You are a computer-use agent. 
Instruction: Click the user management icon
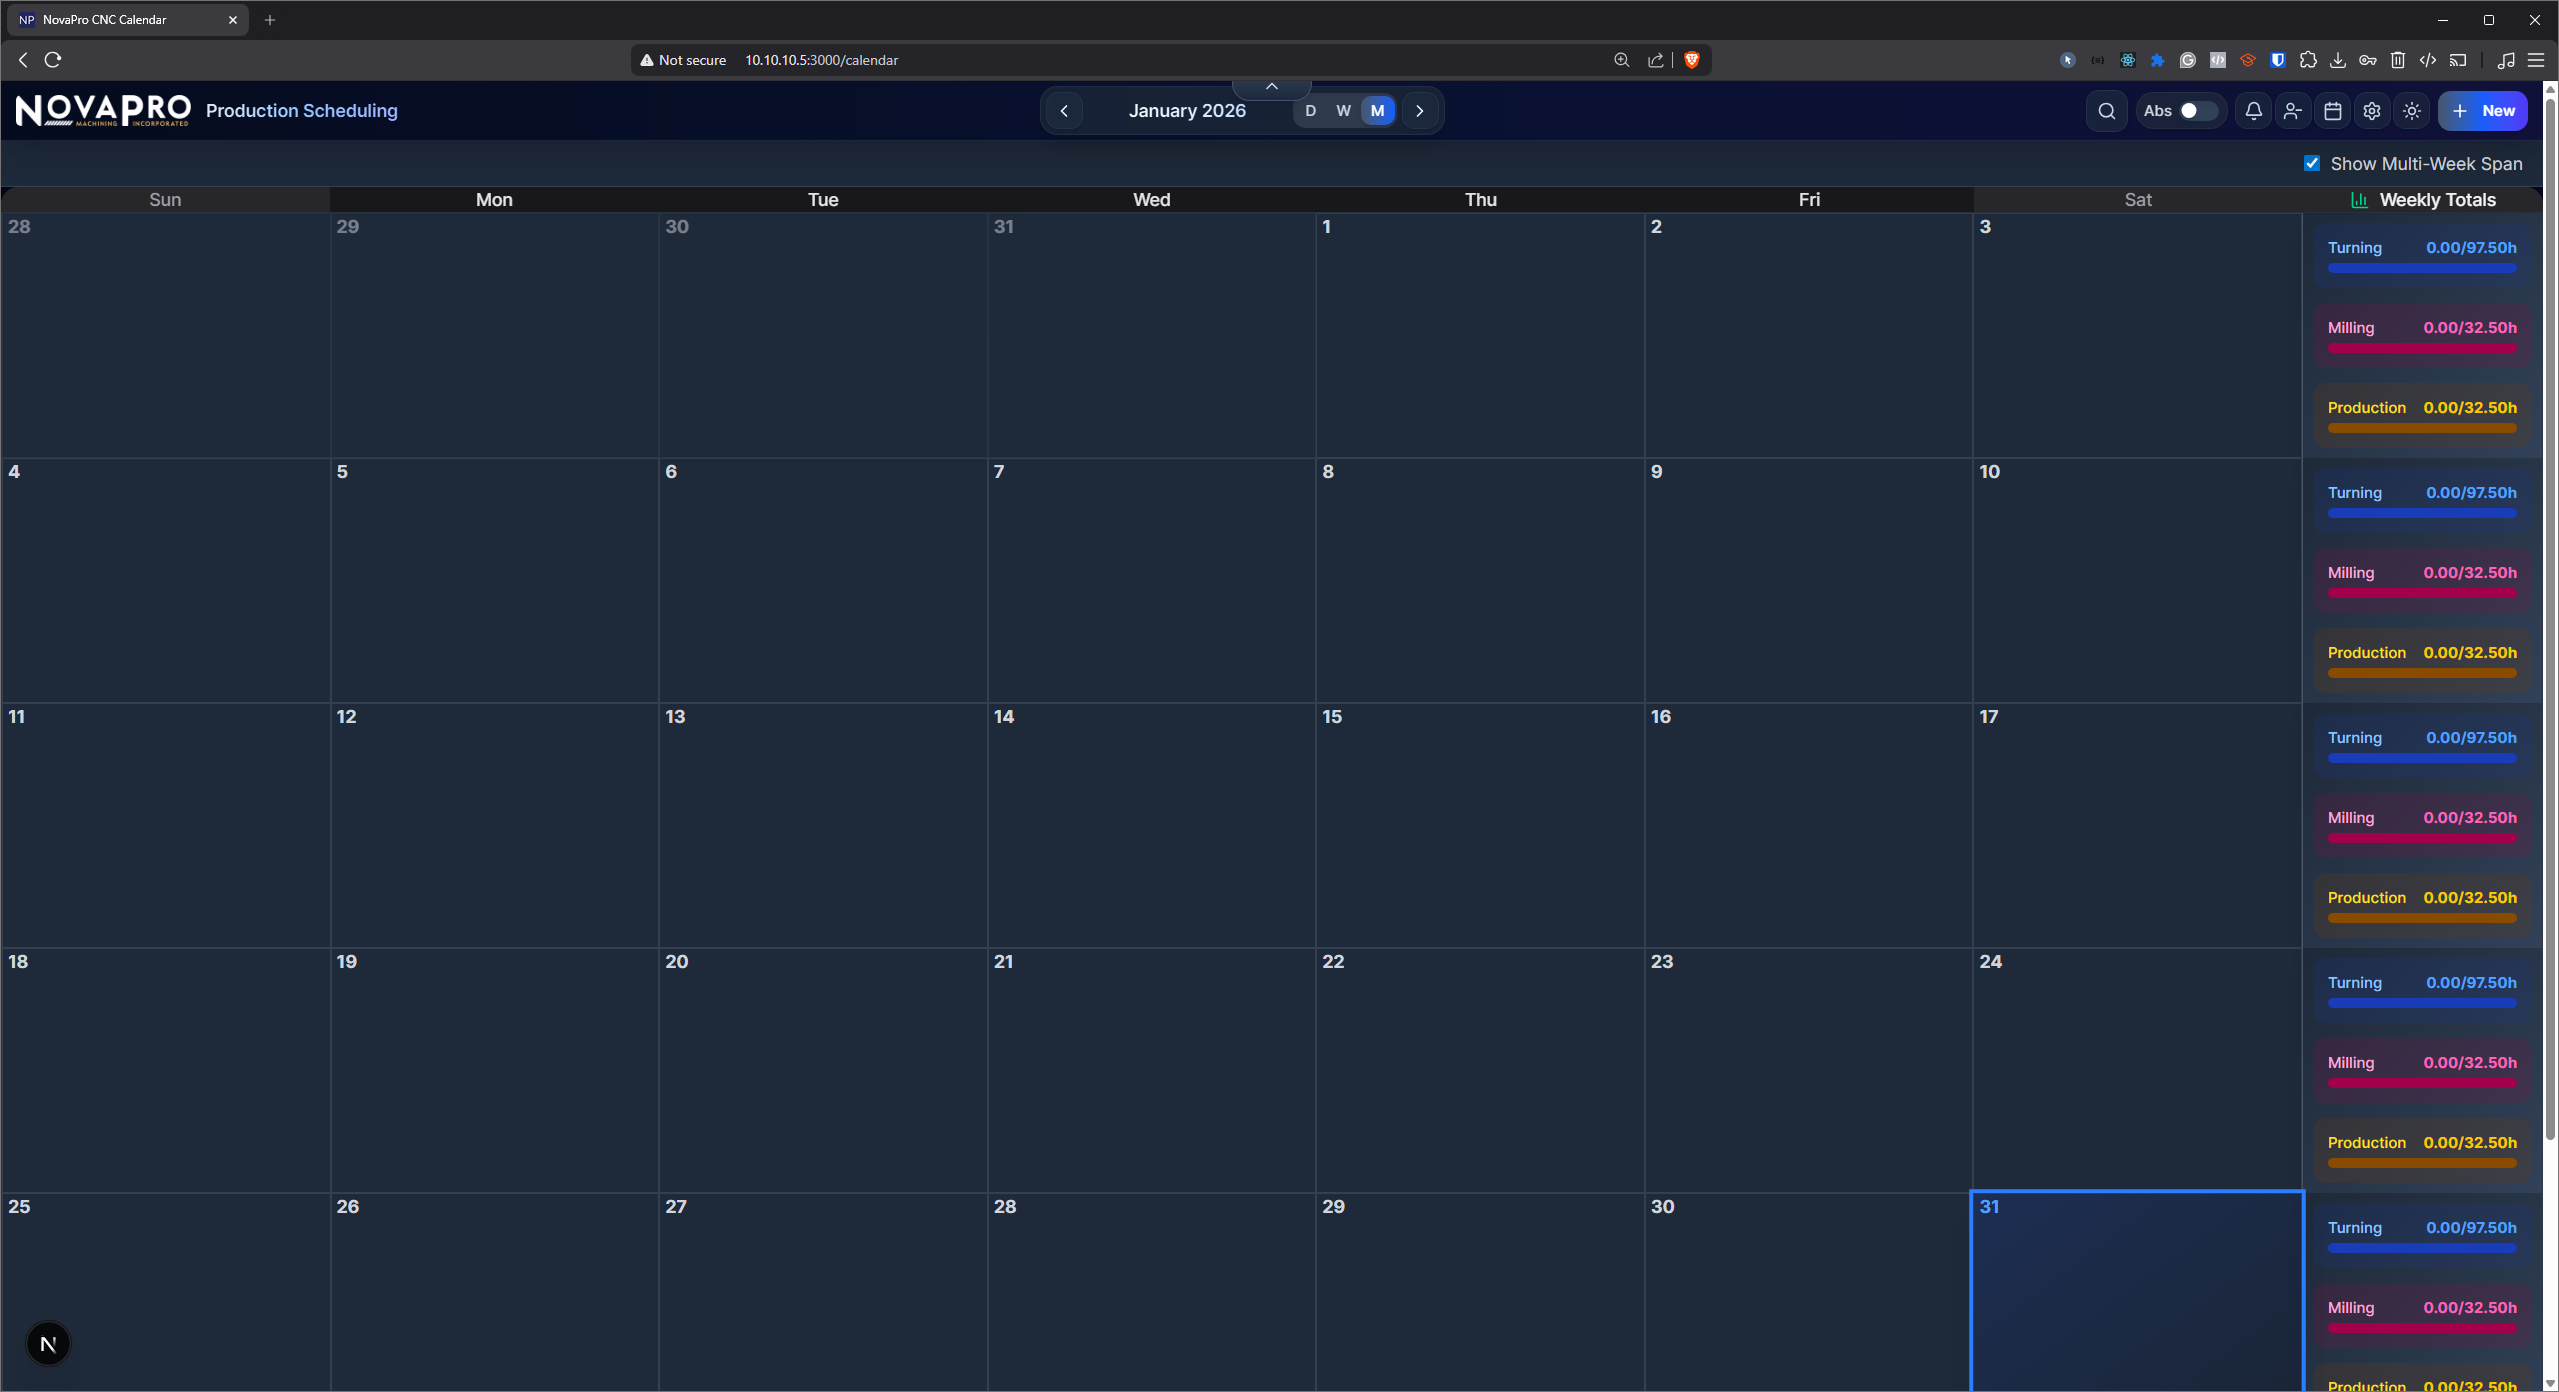click(x=2292, y=110)
